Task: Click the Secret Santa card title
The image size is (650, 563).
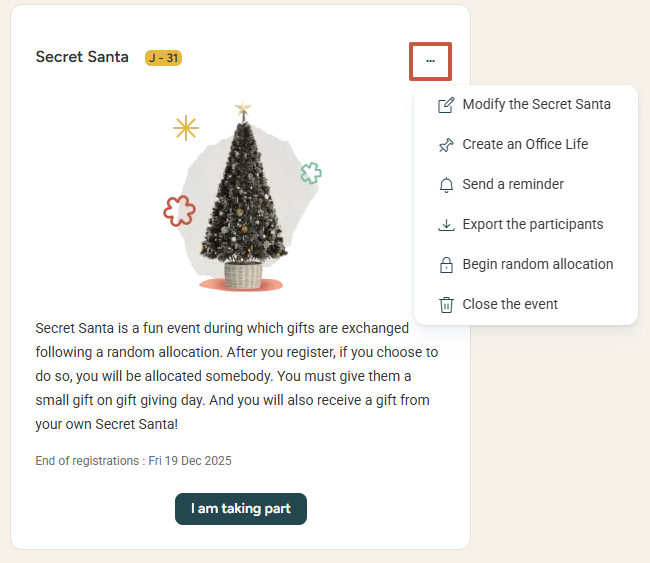Action: pyautogui.click(x=82, y=57)
